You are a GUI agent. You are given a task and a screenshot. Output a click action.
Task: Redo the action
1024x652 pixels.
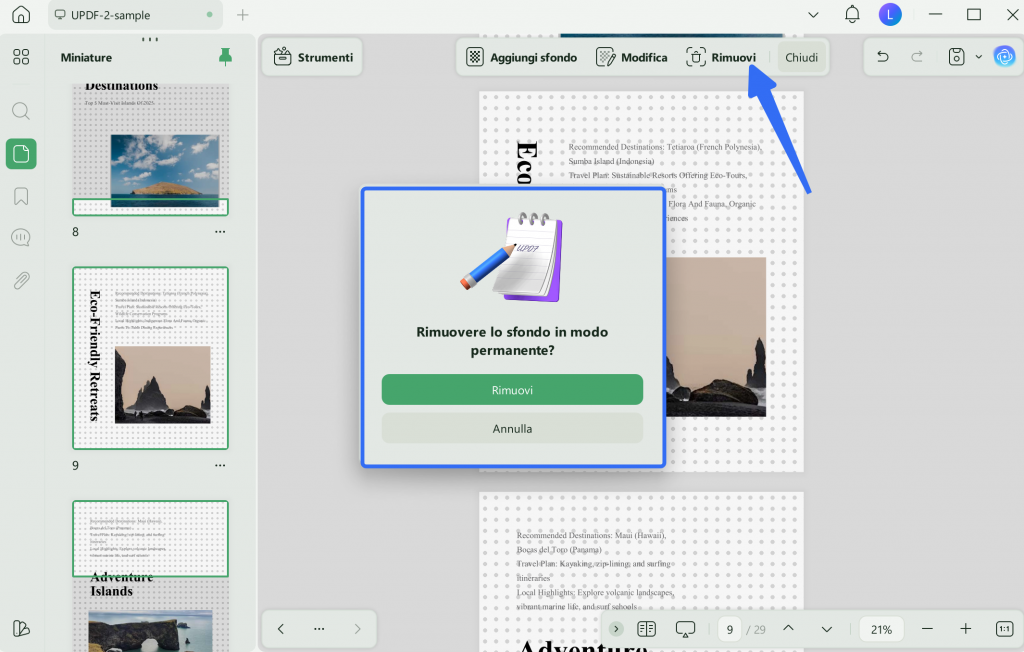[916, 57]
